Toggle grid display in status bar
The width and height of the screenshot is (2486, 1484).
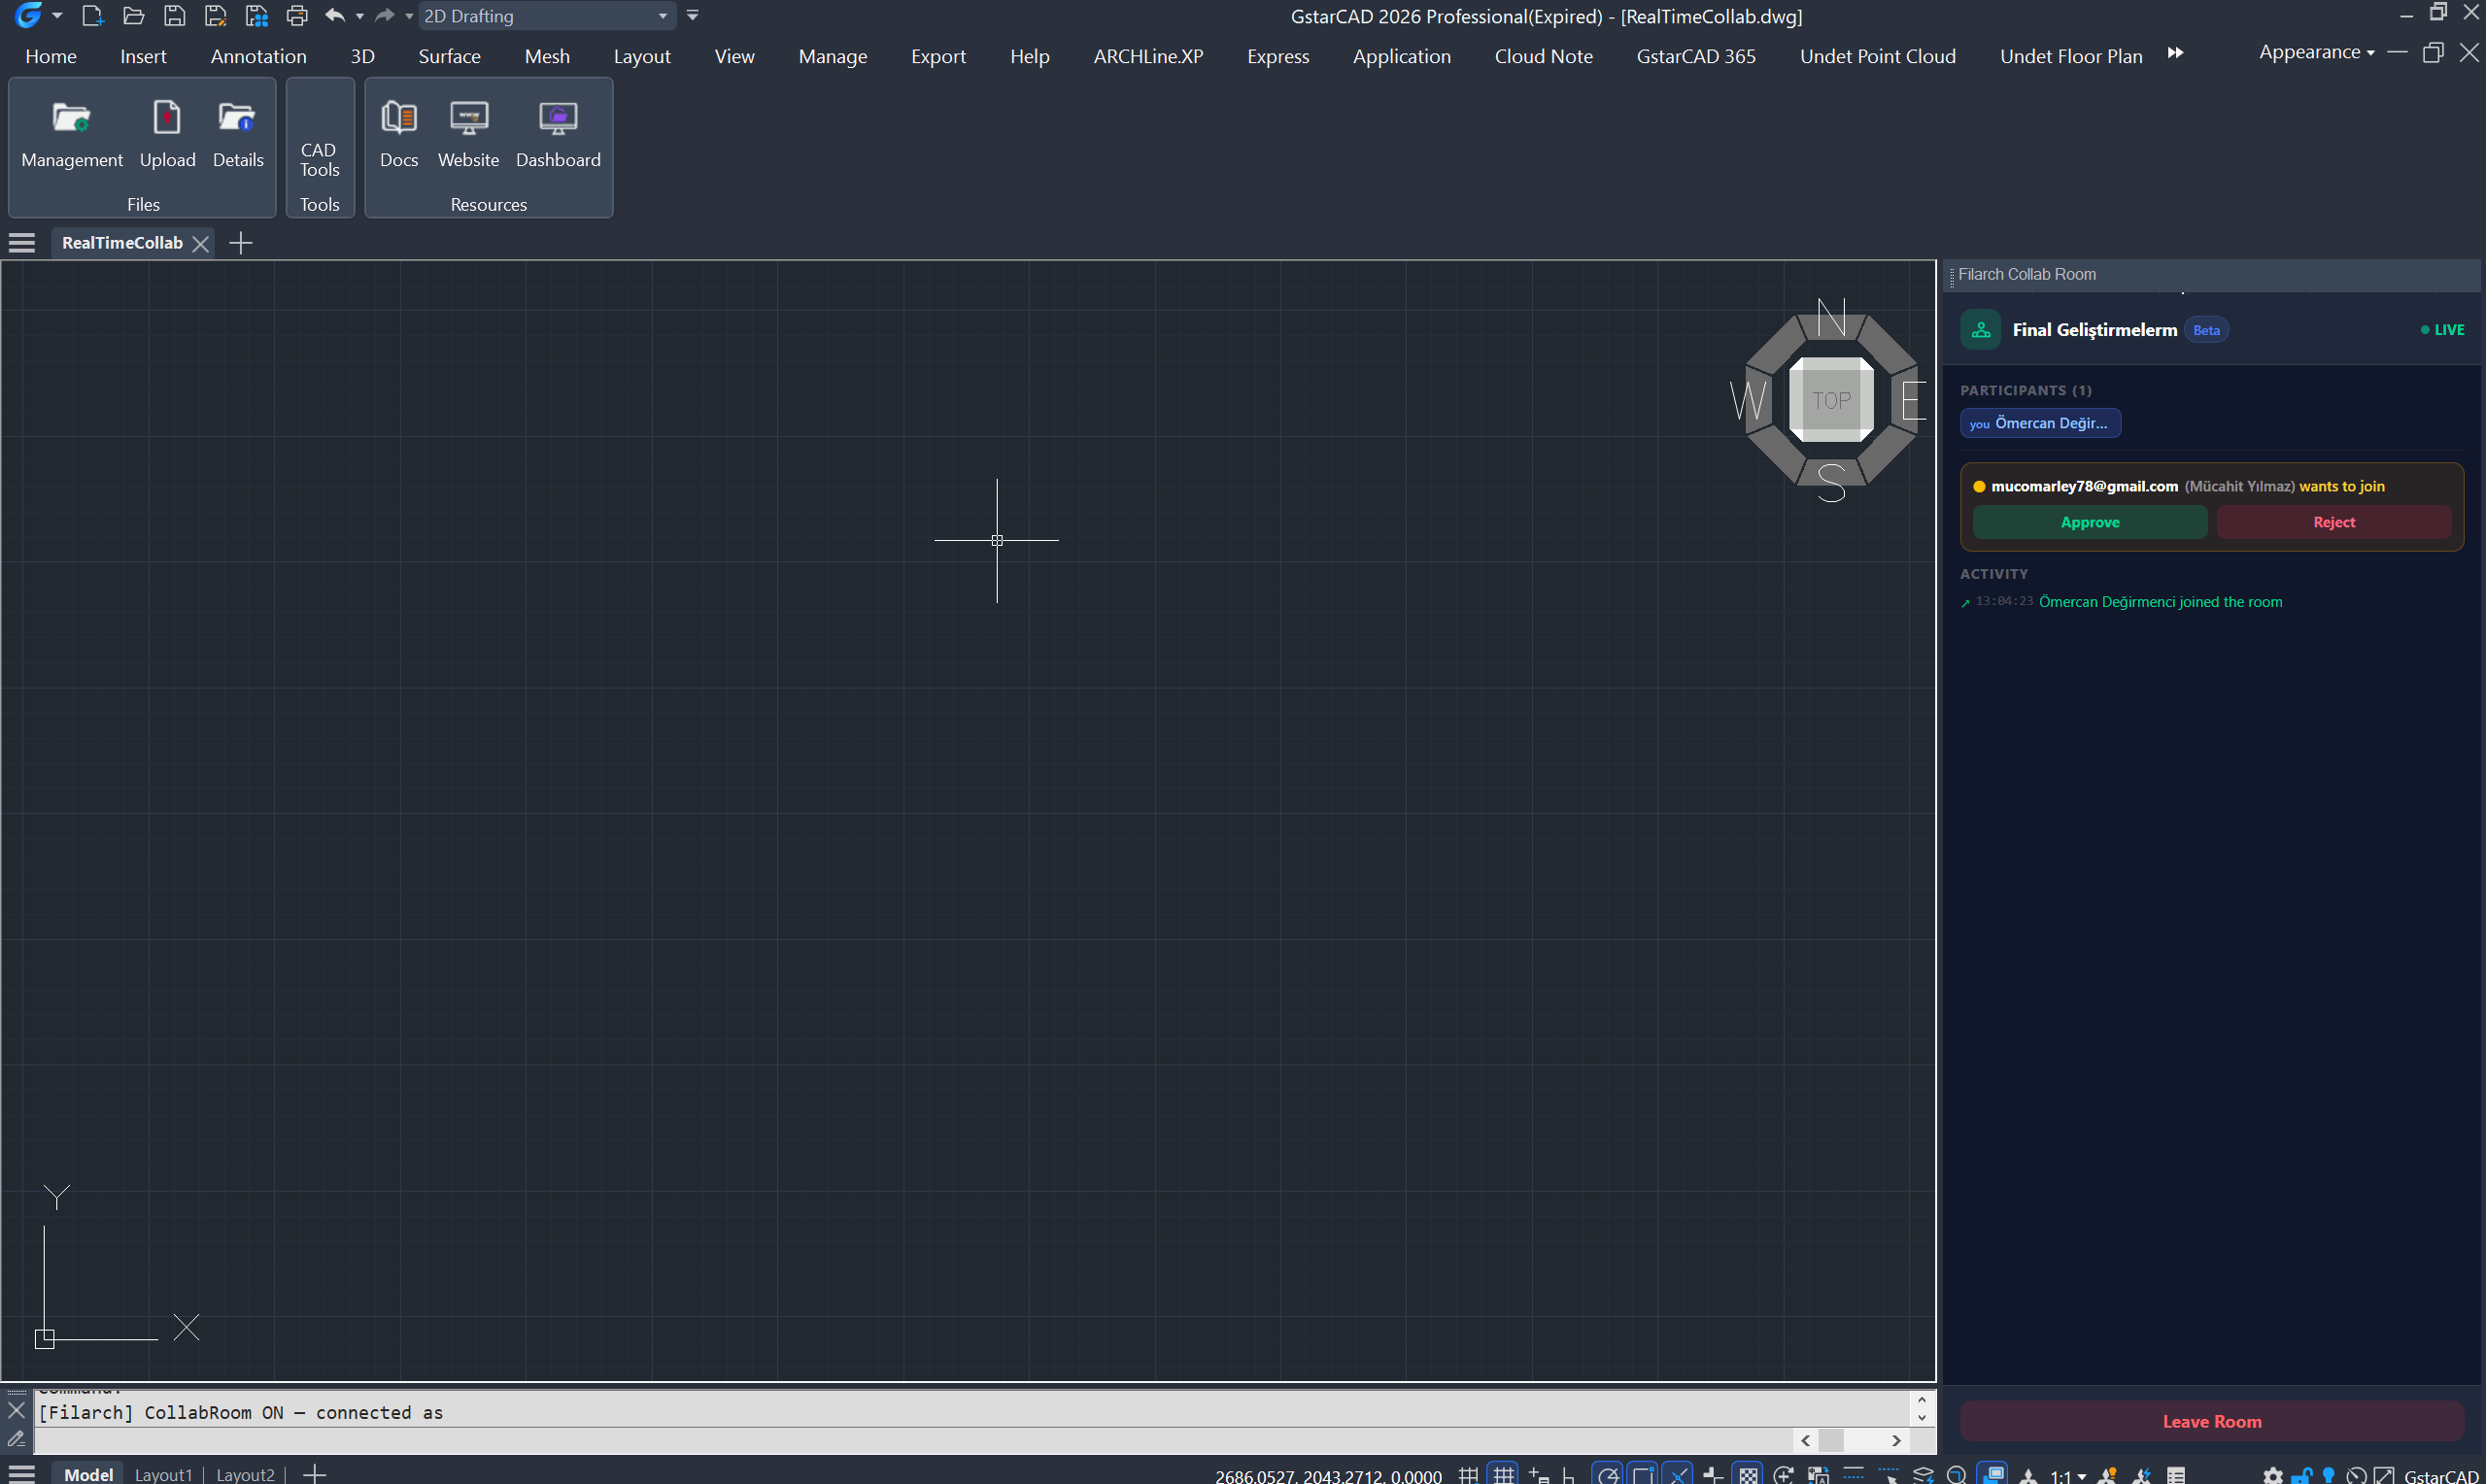coord(1504,1475)
